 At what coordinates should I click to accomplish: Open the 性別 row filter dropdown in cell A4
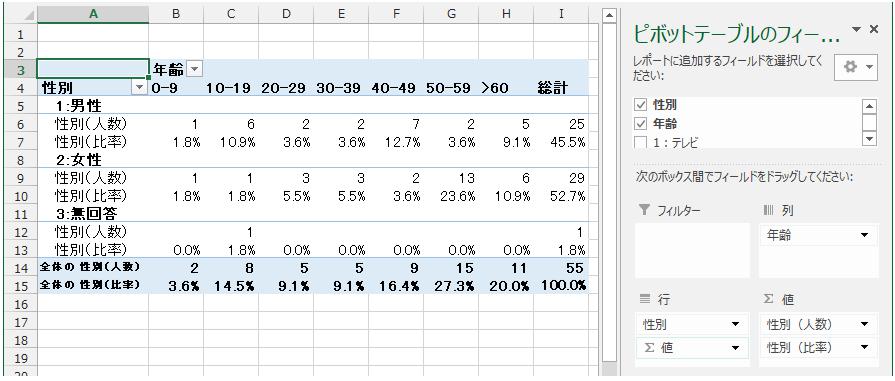tap(139, 87)
